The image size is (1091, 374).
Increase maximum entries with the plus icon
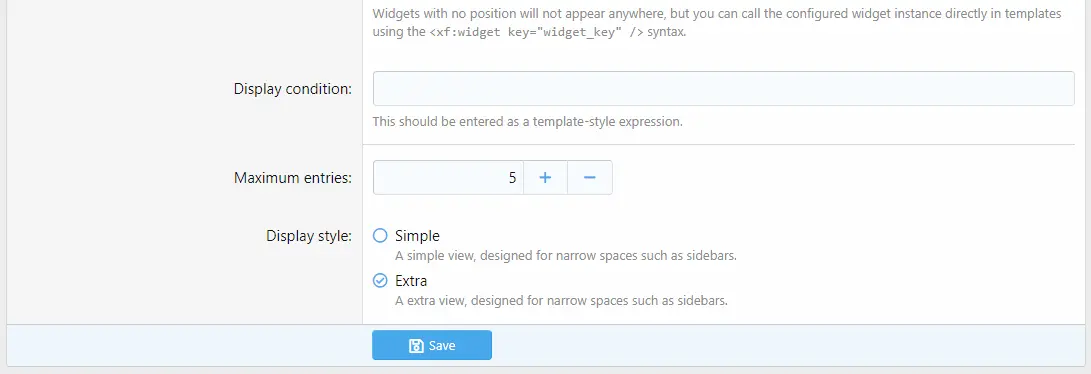pyautogui.click(x=546, y=178)
